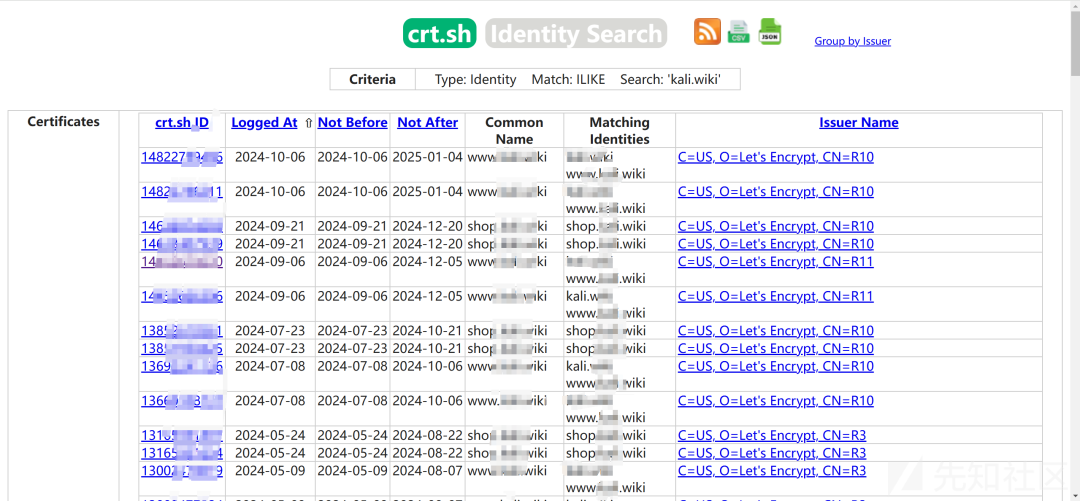
Task: Open the 1316 certificate ID ending in 4
Action: point(182,453)
